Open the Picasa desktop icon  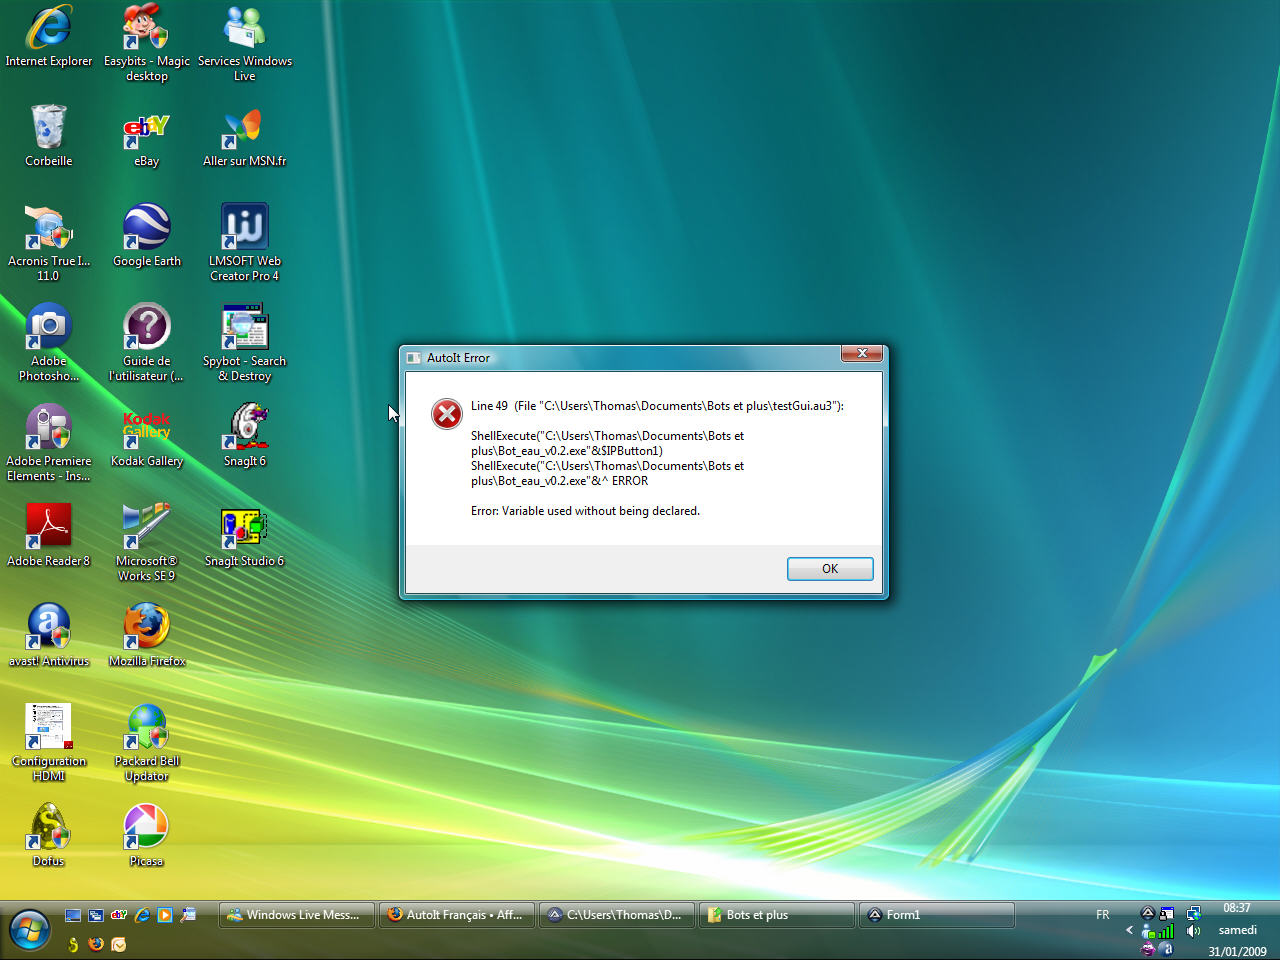click(x=146, y=828)
